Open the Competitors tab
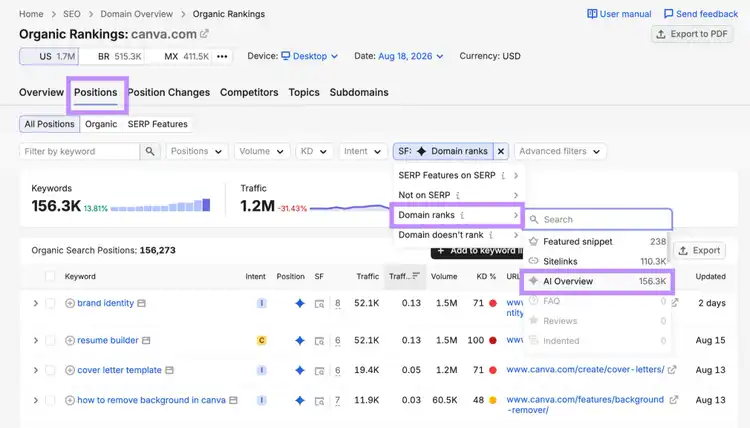The height and width of the screenshot is (428, 750). (x=249, y=92)
